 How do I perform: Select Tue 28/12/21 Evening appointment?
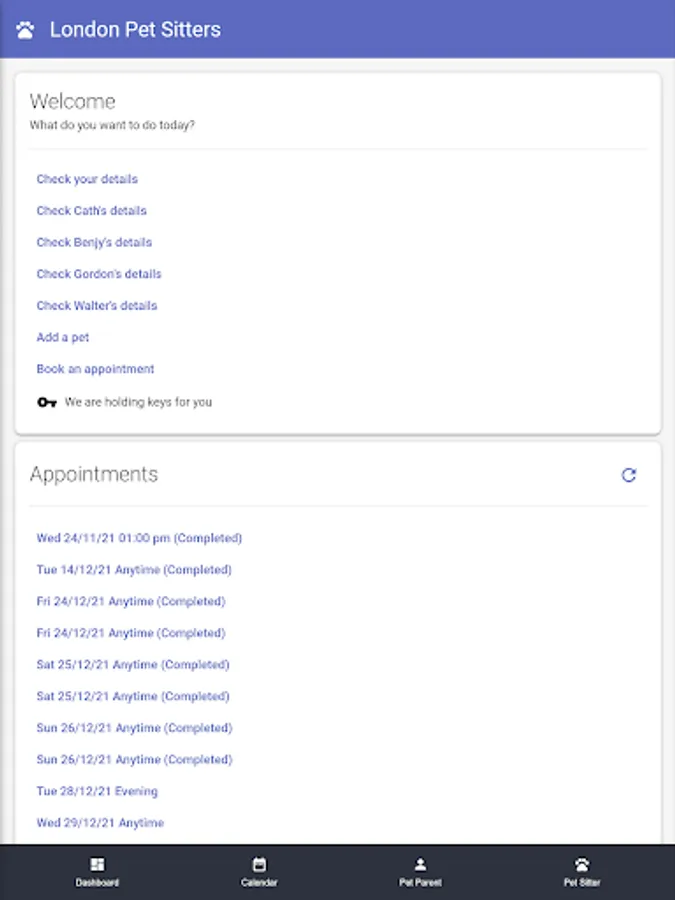pyautogui.click(x=97, y=791)
